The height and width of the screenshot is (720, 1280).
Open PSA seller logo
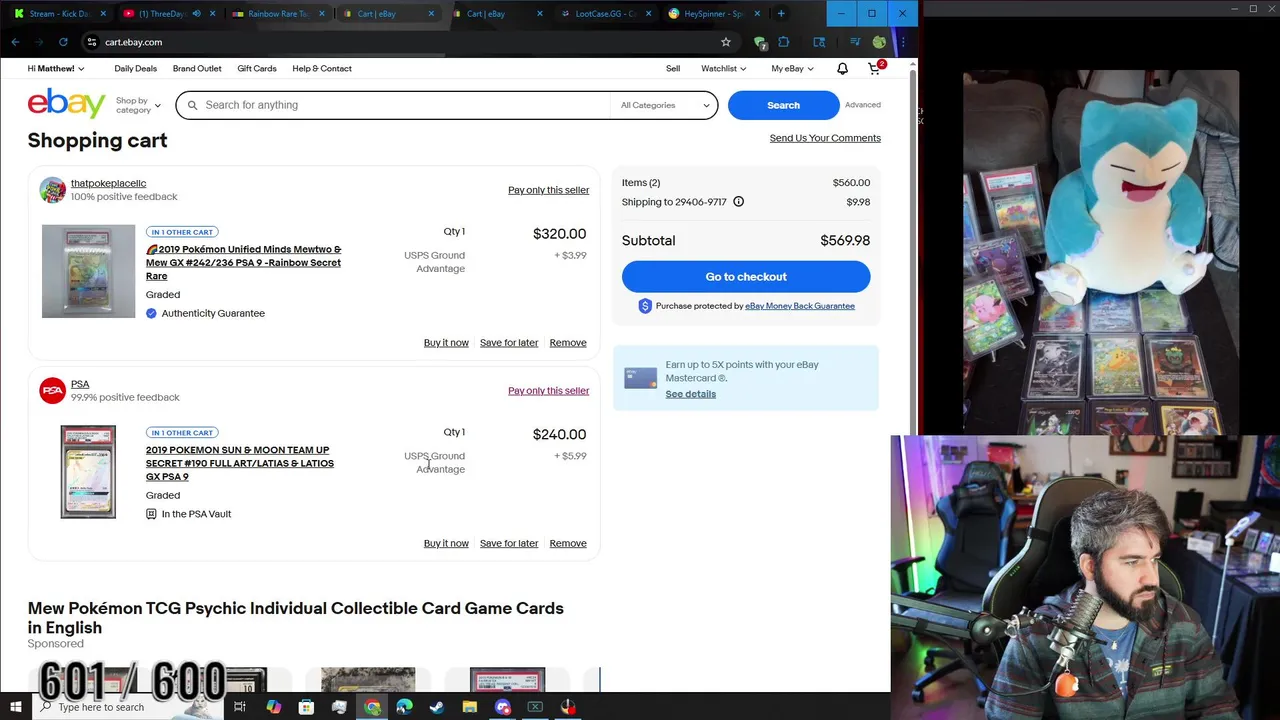pos(52,390)
